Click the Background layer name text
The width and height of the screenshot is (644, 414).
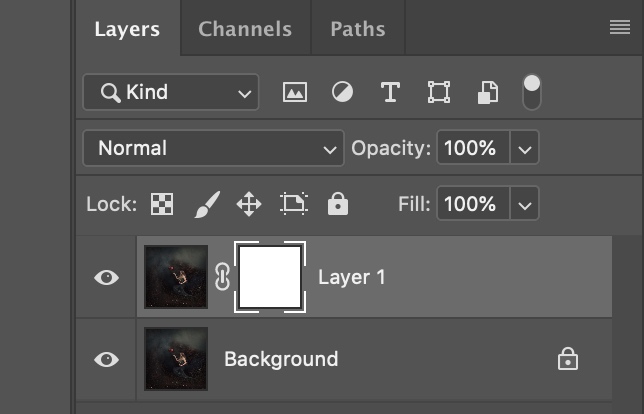(x=281, y=359)
